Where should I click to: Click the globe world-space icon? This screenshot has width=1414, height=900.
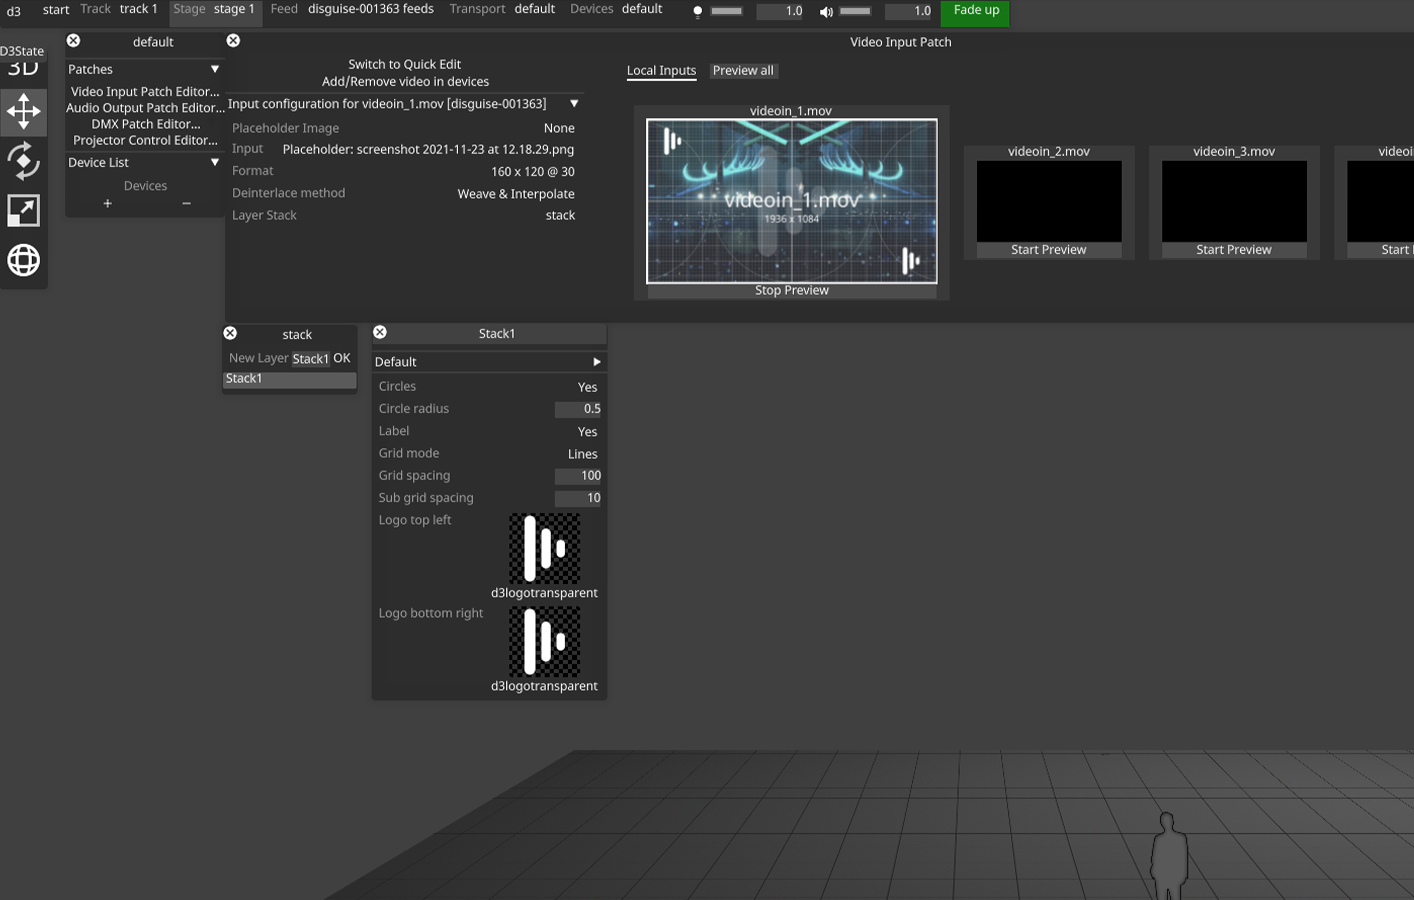(x=23, y=260)
